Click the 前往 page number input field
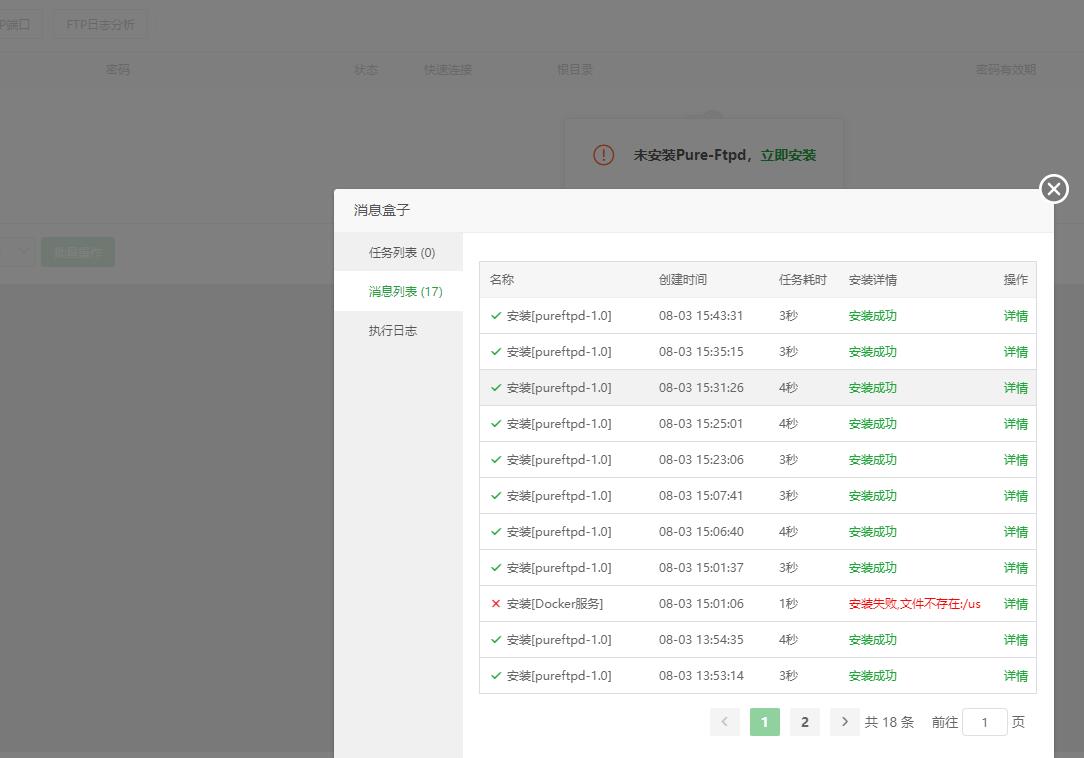The width and height of the screenshot is (1084, 758). [x=984, y=722]
